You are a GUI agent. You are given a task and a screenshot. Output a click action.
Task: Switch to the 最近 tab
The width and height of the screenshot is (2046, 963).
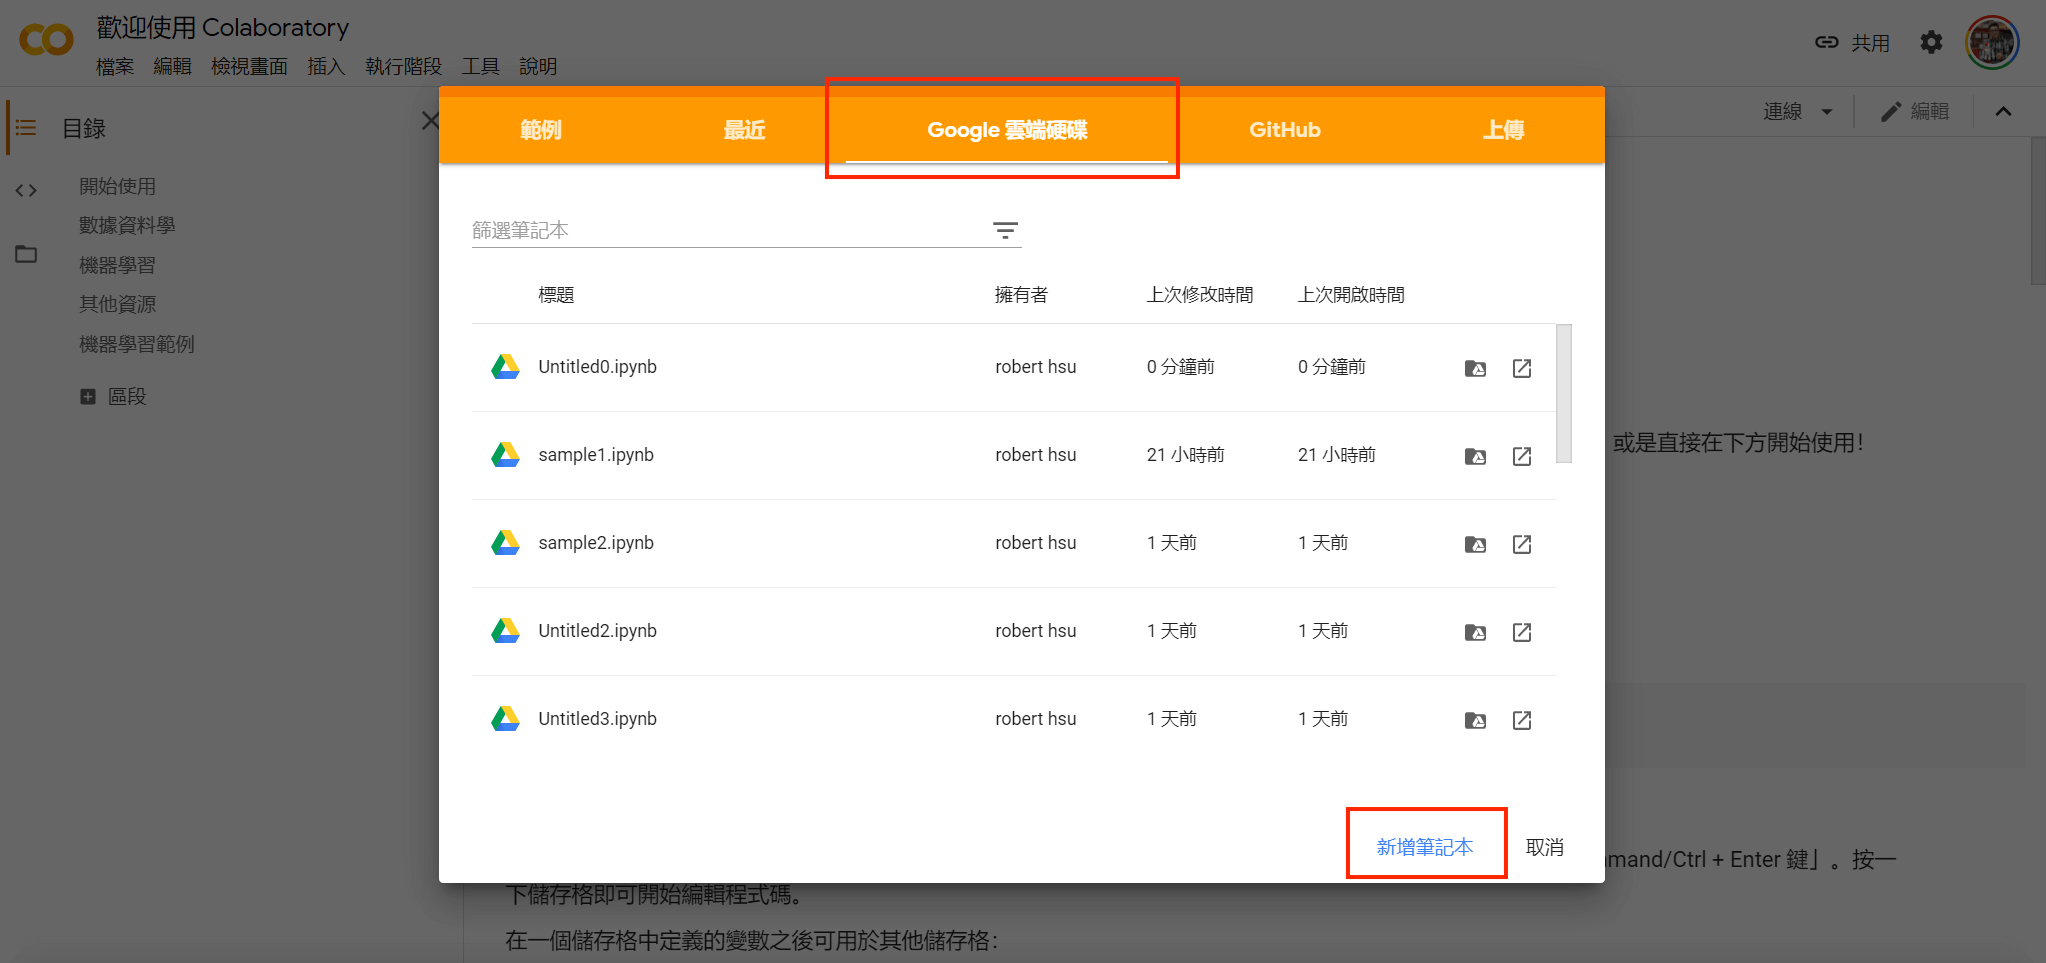pos(744,130)
